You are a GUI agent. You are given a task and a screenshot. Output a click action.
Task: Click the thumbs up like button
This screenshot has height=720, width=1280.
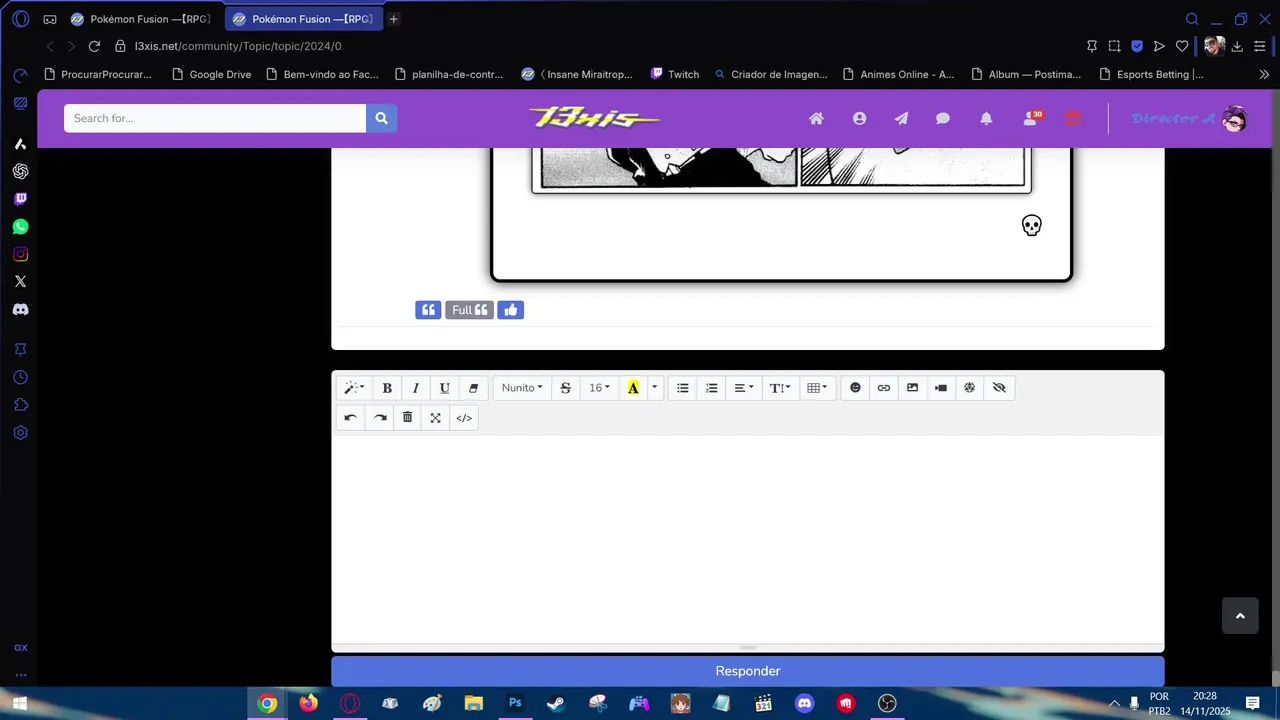[511, 310]
